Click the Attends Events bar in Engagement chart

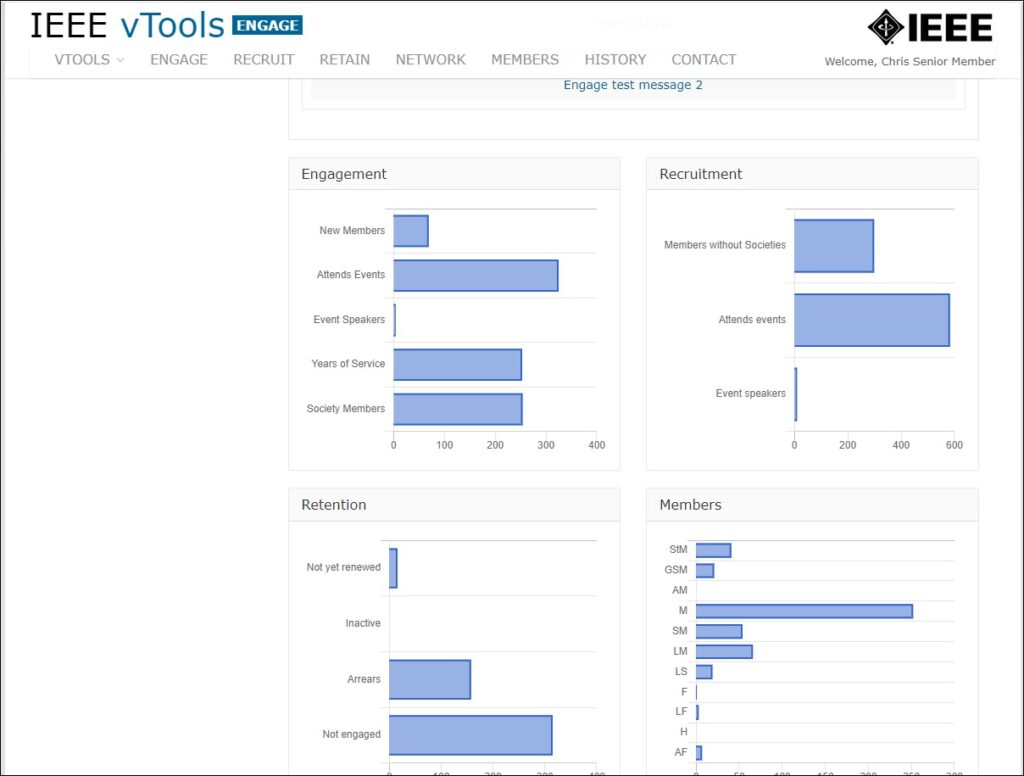(x=475, y=275)
